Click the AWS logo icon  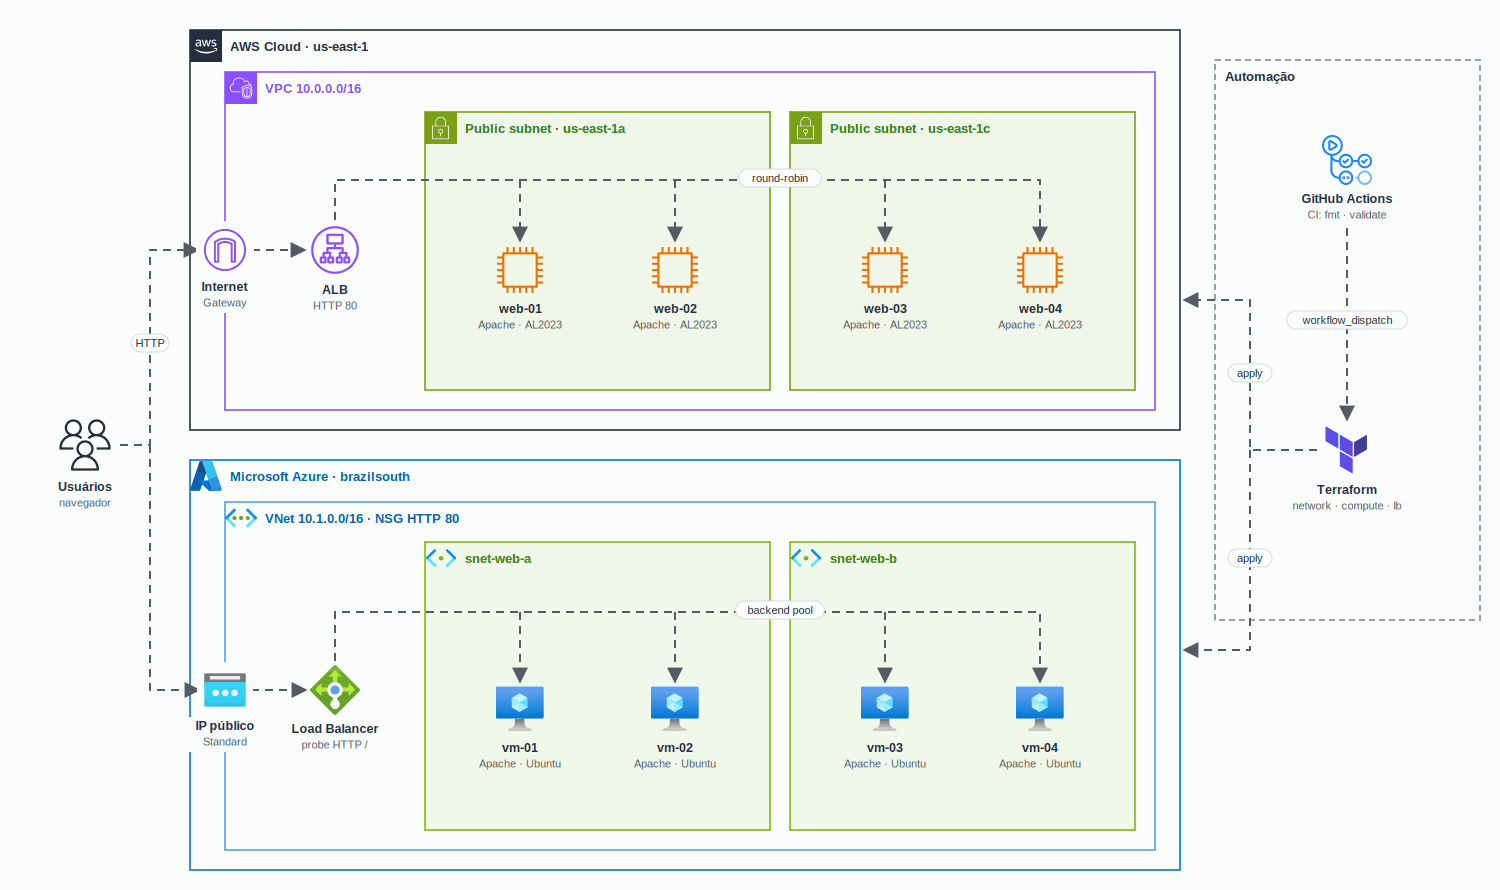(x=206, y=46)
